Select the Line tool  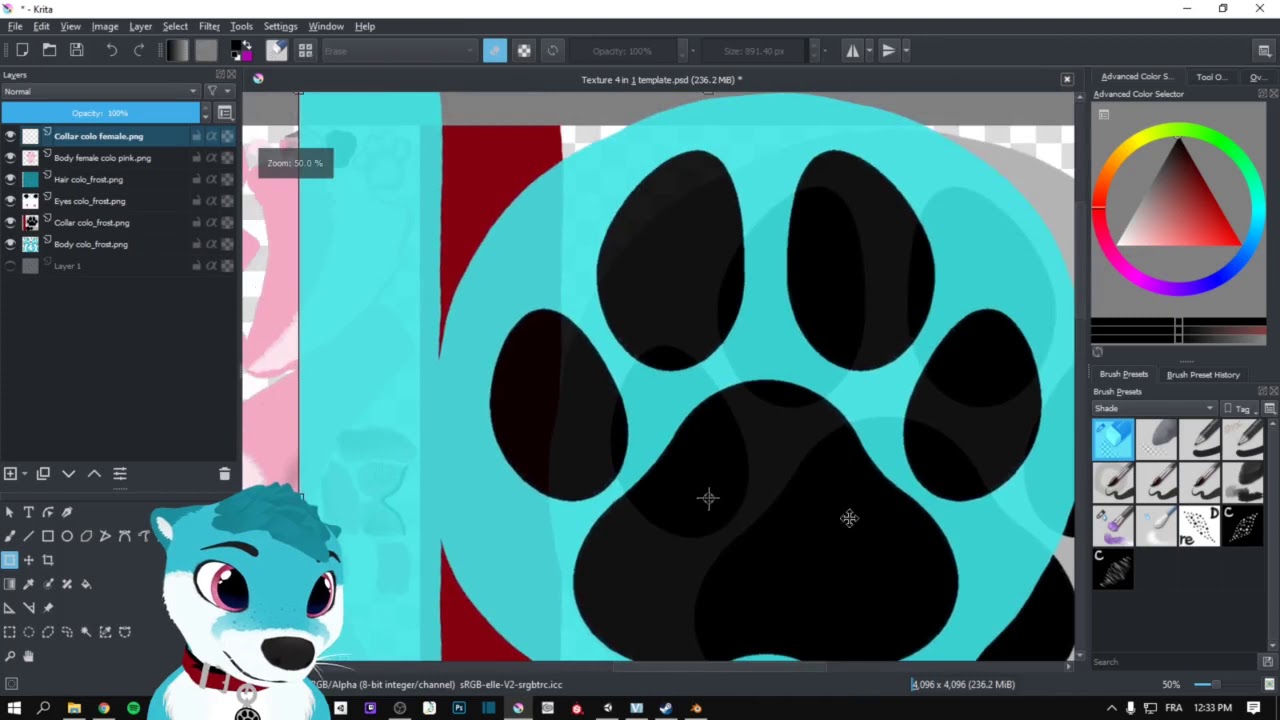click(x=28, y=537)
